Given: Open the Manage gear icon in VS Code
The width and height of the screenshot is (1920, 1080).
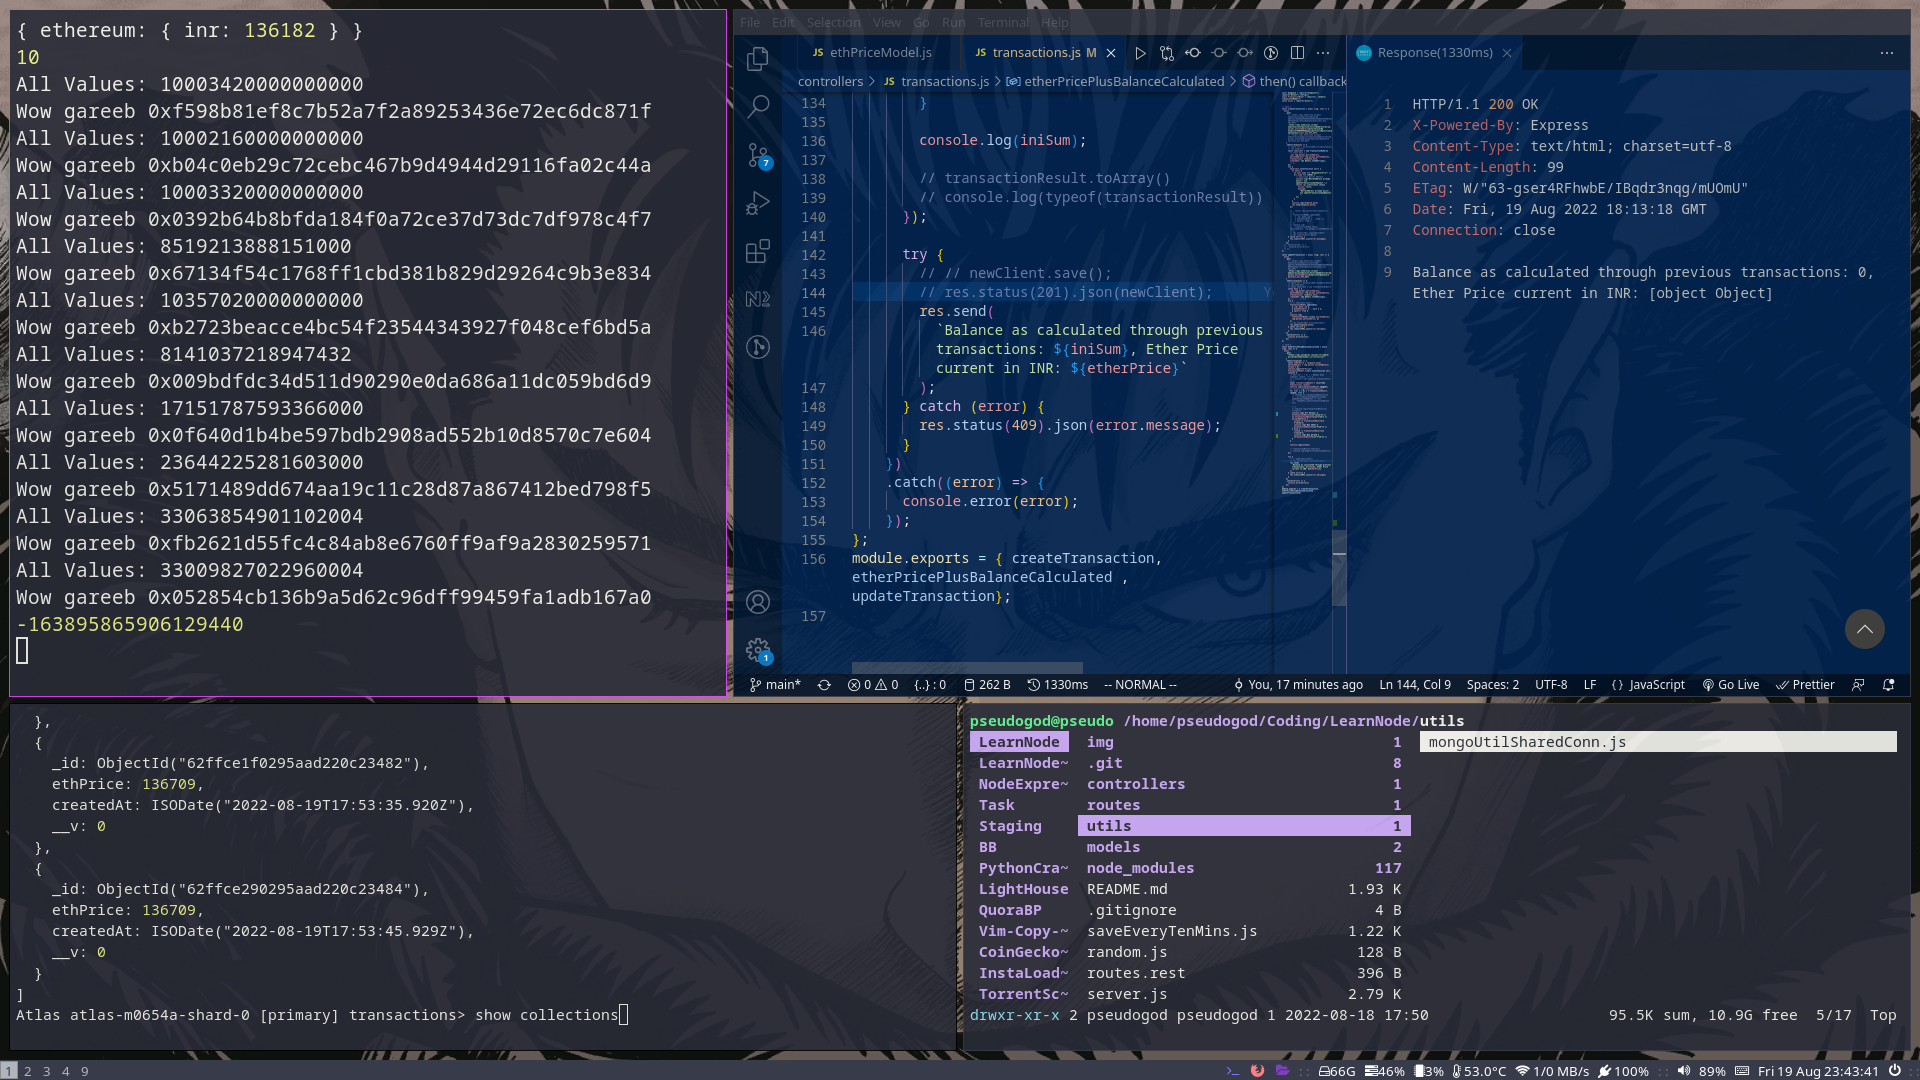Looking at the screenshot, I should 758,650.
